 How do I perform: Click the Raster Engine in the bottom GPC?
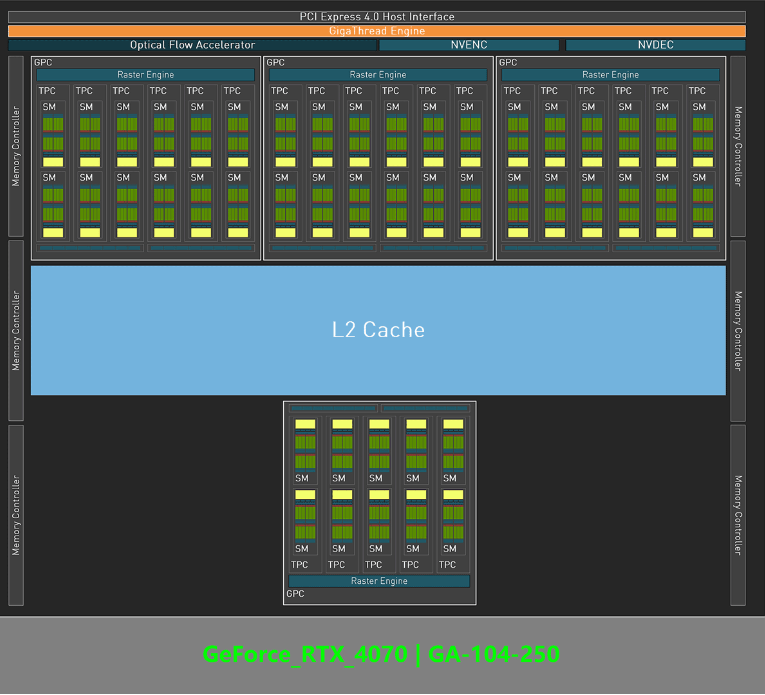[379, 581]
